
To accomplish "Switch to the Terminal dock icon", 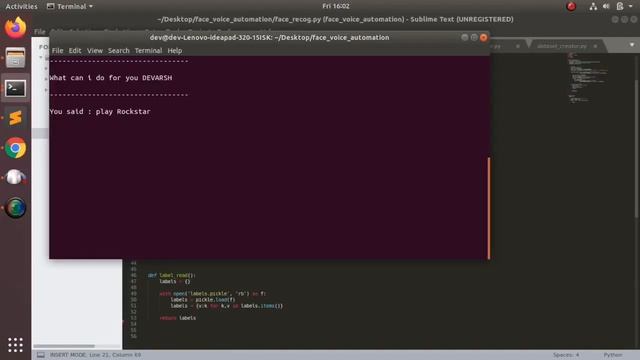I will click(16, 88).
